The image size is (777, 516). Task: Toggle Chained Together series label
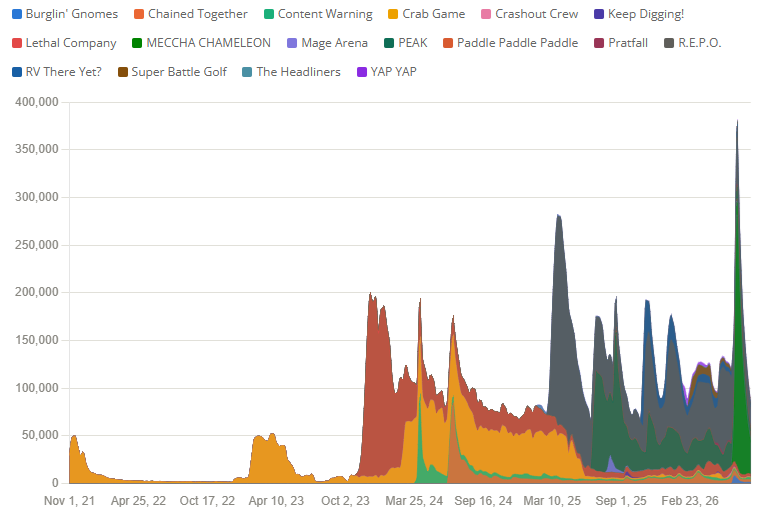(x=198, y=14)
